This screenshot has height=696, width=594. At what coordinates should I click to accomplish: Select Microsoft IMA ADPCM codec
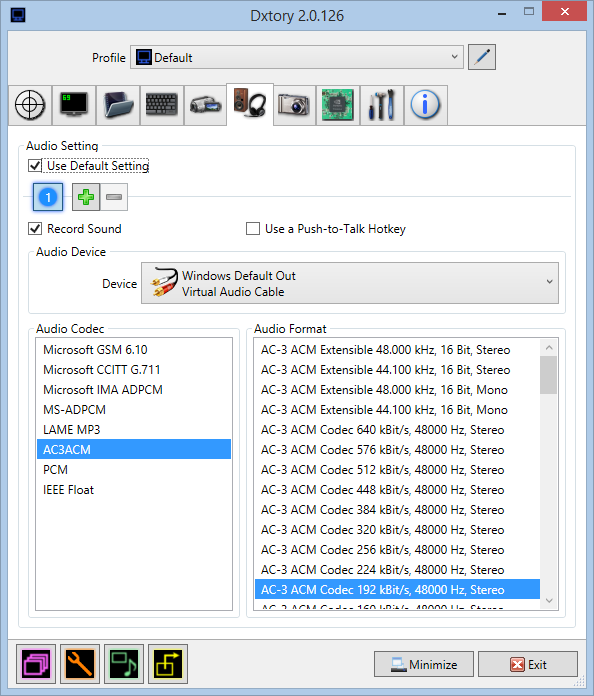(134, 390)
